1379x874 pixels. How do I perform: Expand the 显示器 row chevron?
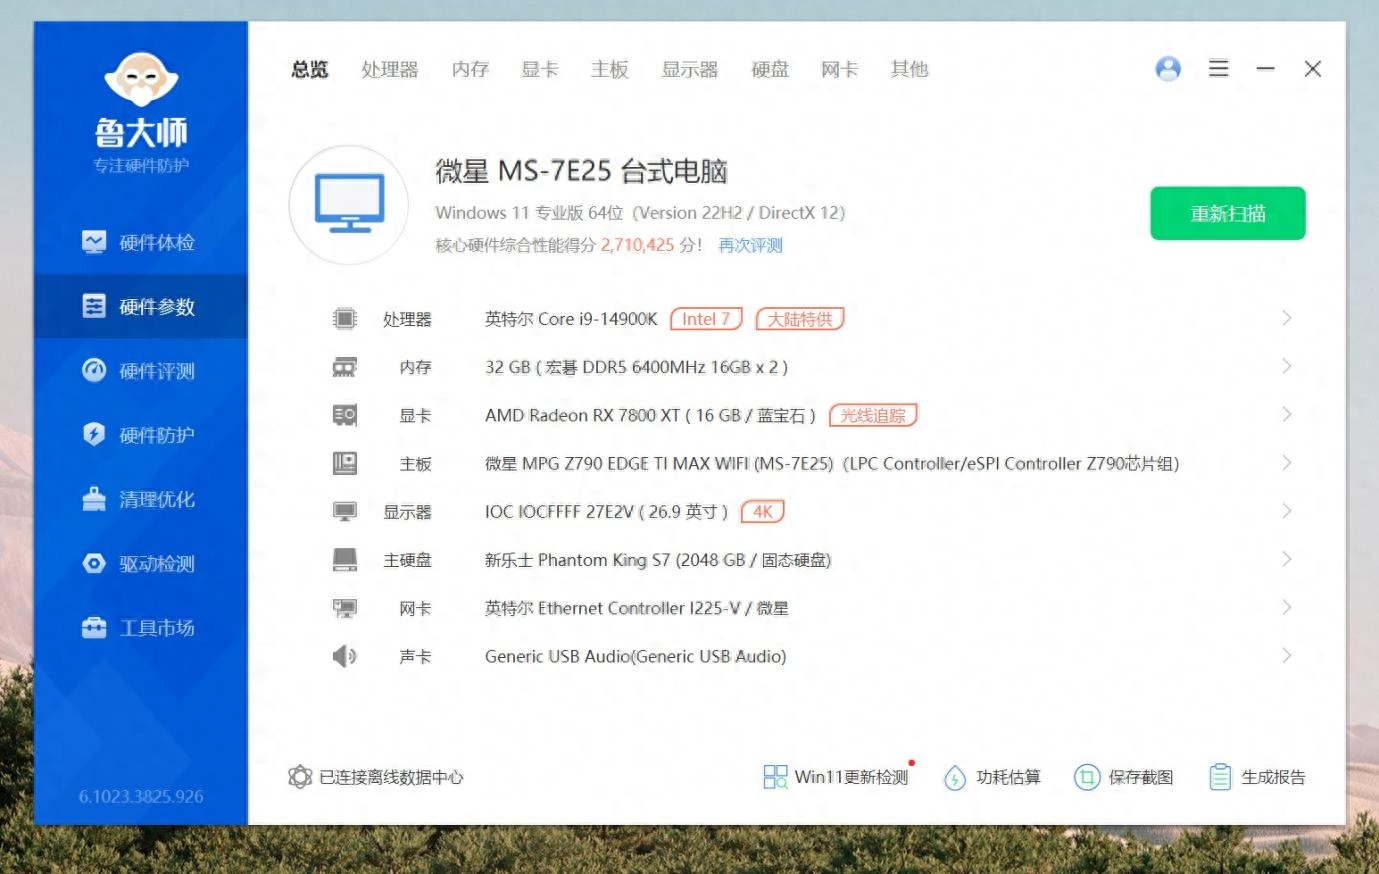pyautogui.click(x=1286, y=511)
